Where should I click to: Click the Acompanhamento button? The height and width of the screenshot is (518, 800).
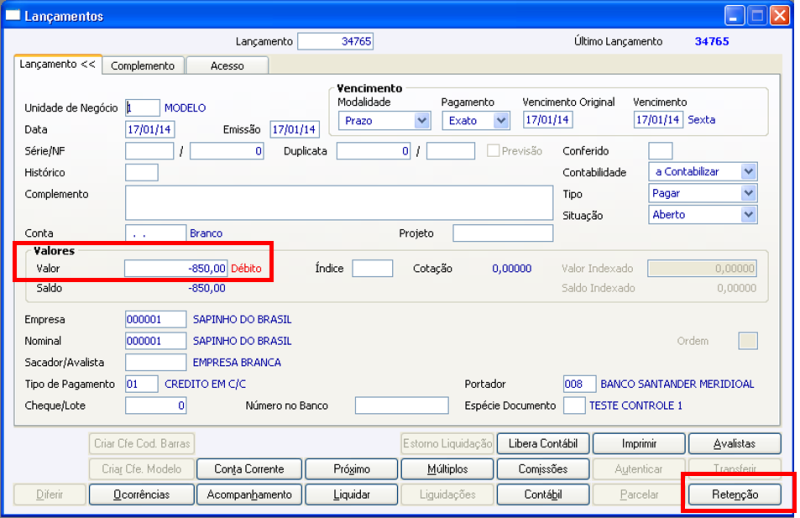[x=249, y=495]
